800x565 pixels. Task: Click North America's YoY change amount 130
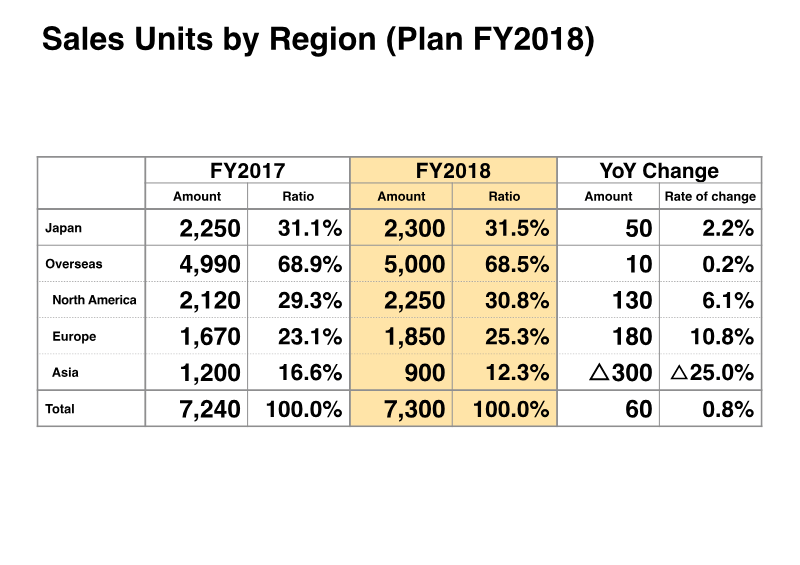[x=632, y=300]
